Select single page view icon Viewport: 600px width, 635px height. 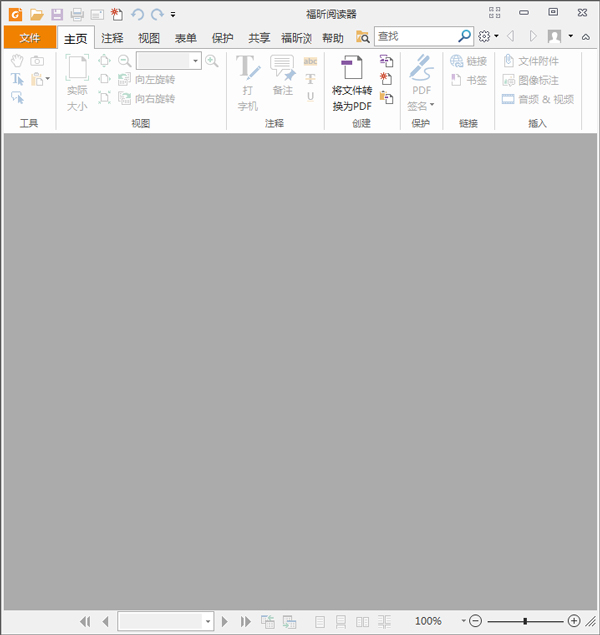(320, 622)
